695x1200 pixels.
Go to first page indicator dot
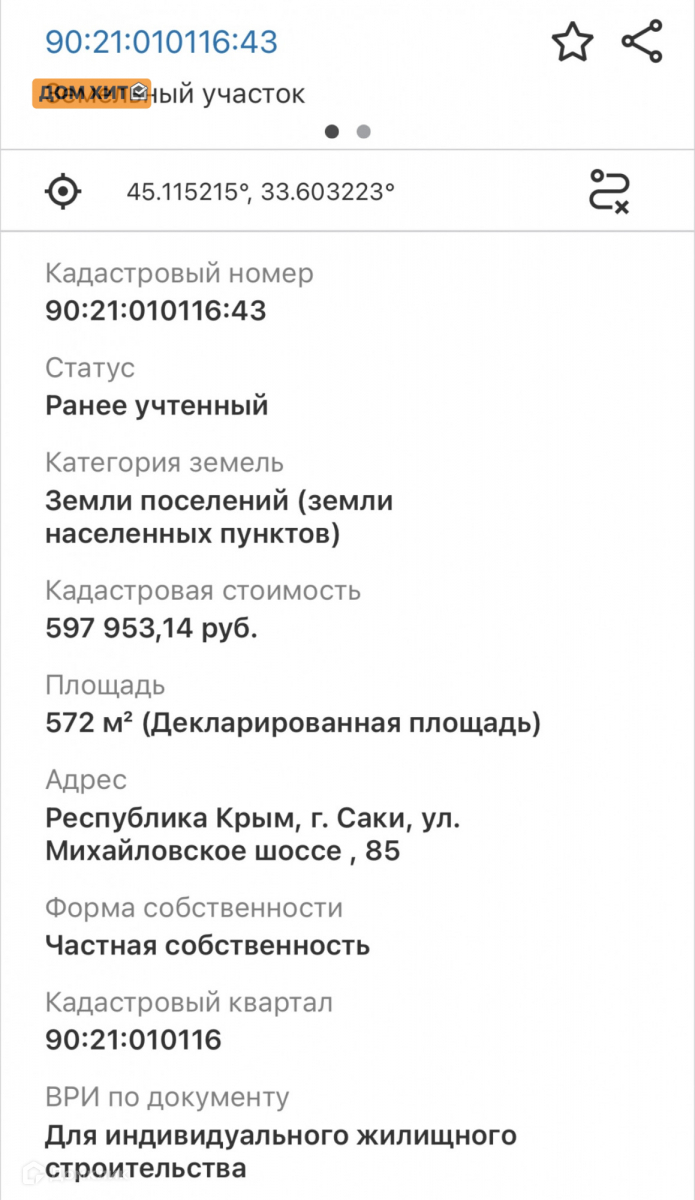[x=332, y=131]
